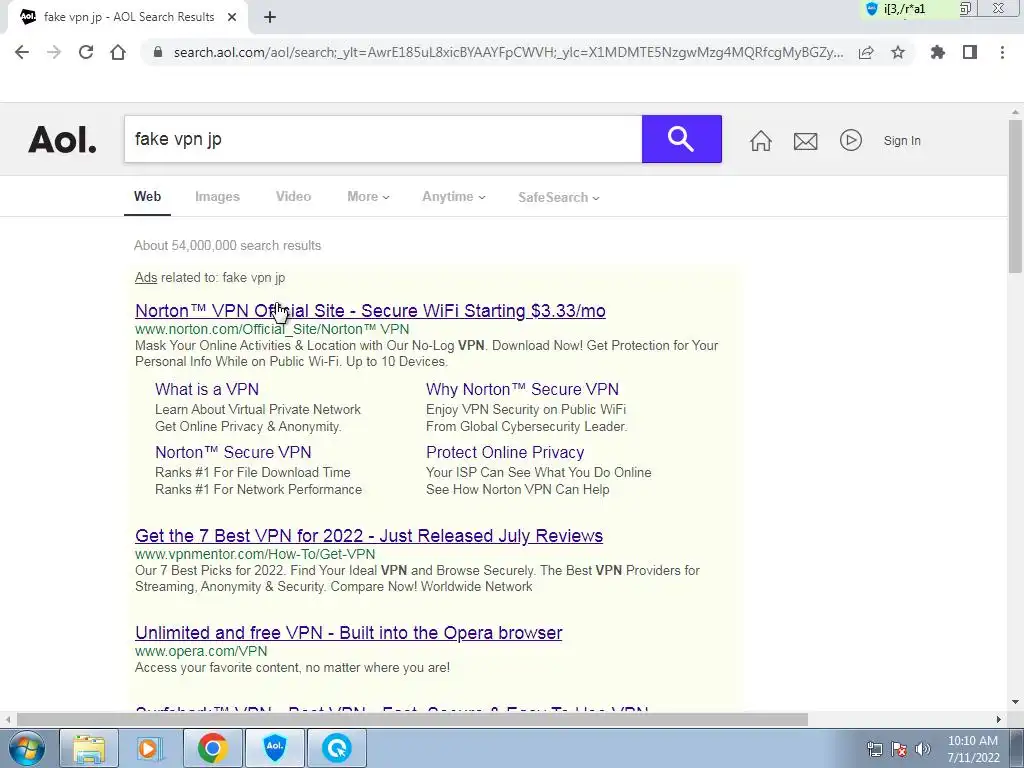The width and height of the screenshot is (1024, 768).
Task: Click the Ads label link
Action: [x=146, y=278]
